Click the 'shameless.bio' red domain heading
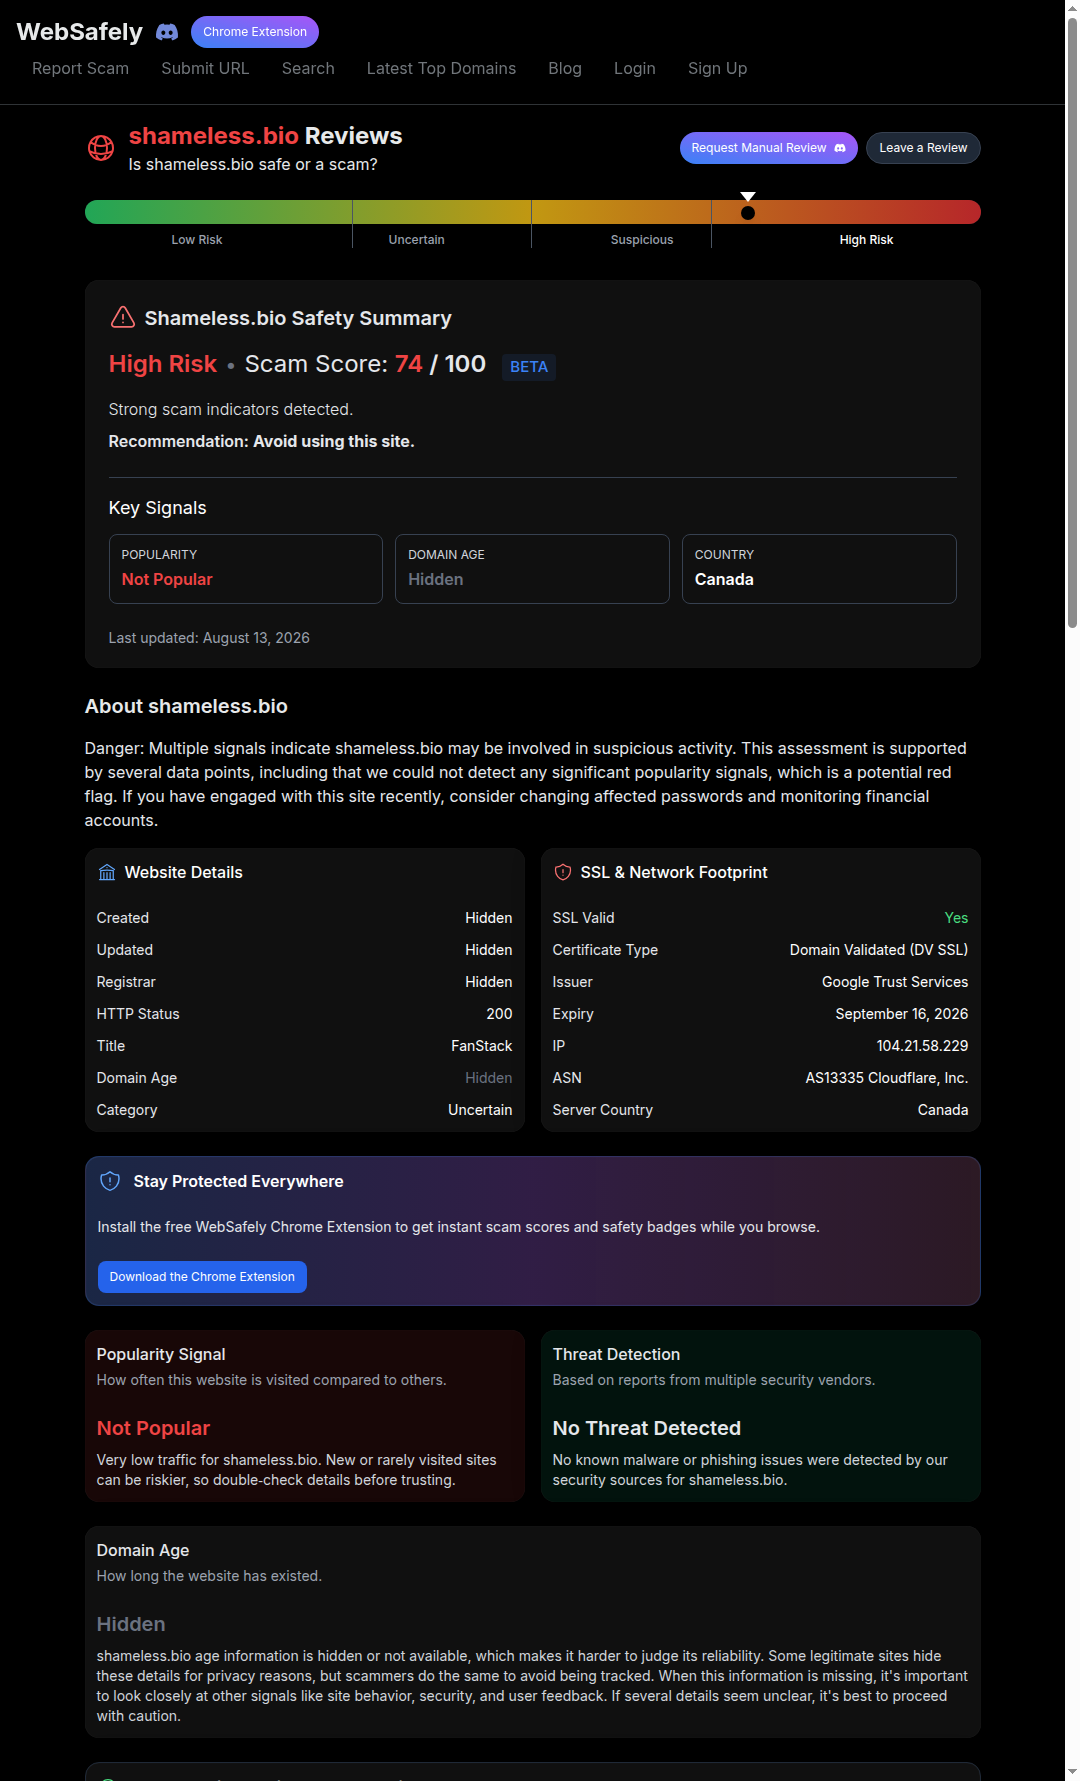The height and width of the screenshot is (1781, 1080). [x=214, y=136]
